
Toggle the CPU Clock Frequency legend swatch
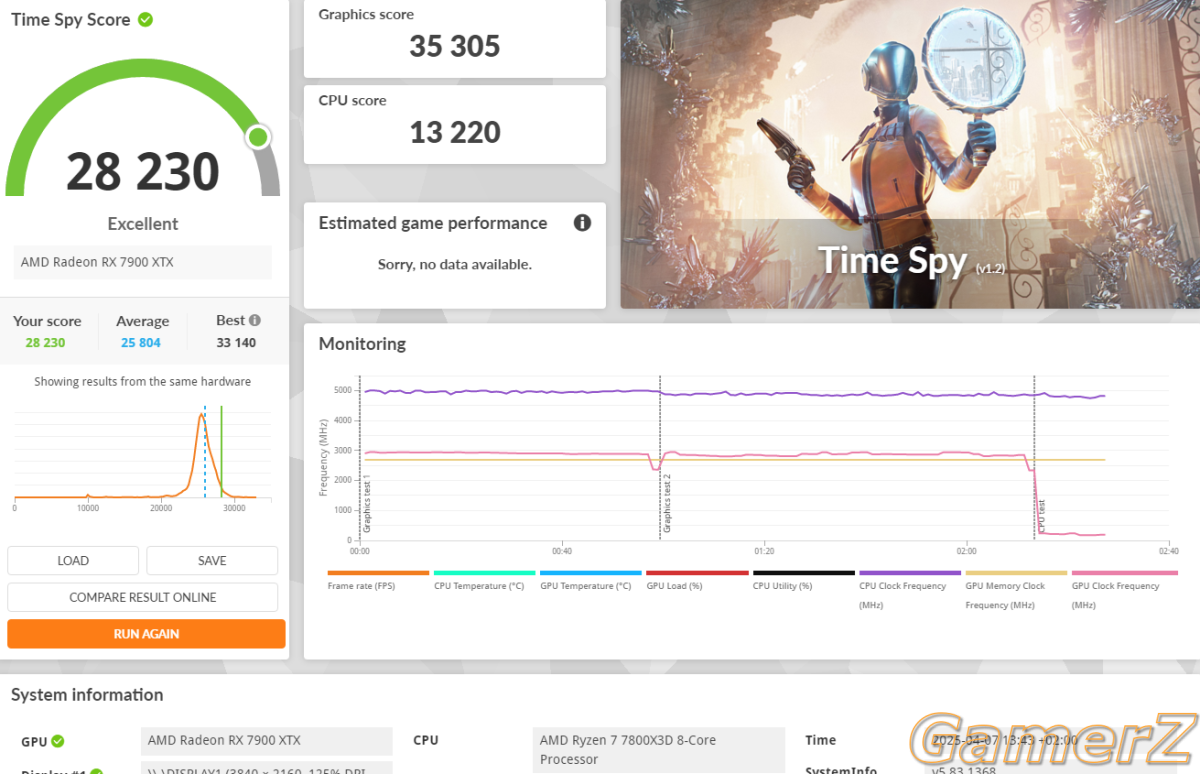909,573
